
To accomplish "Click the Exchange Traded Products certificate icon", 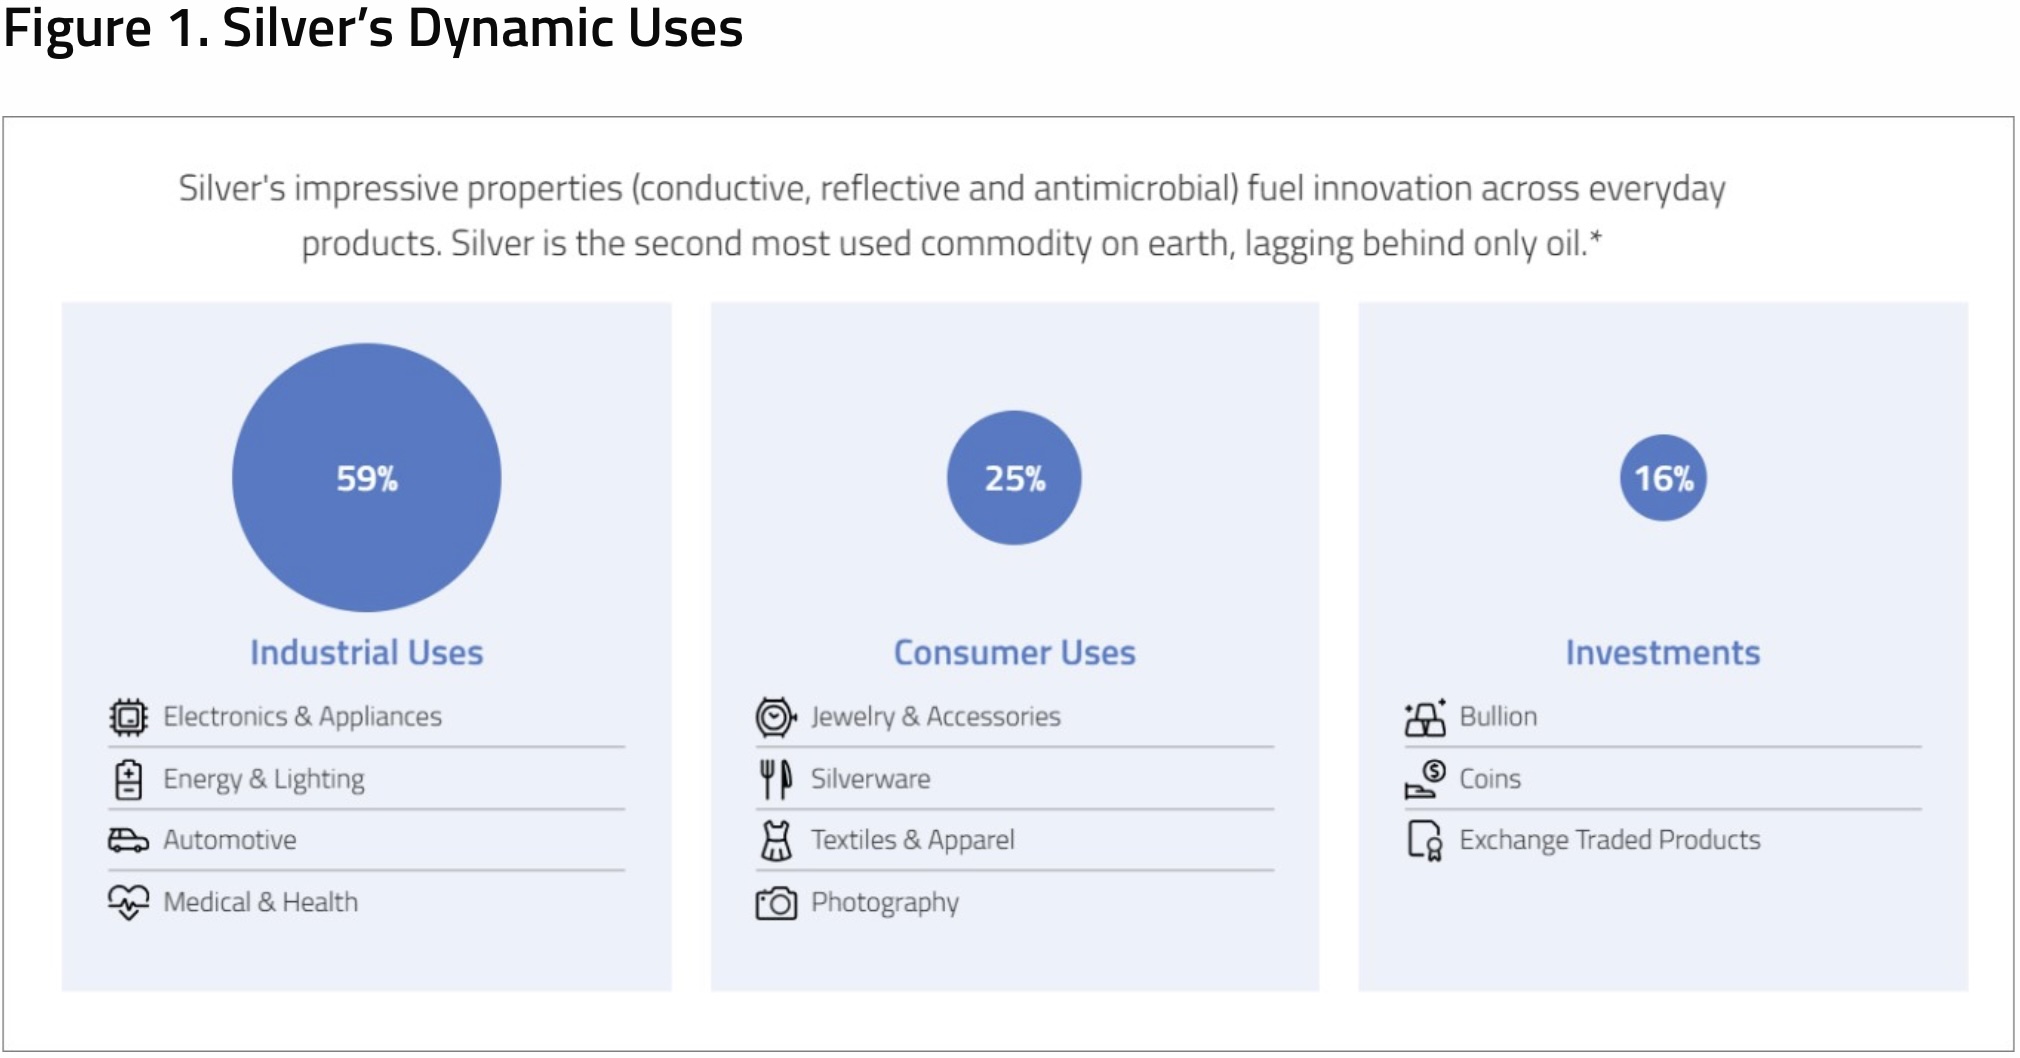I will 1425,841.
